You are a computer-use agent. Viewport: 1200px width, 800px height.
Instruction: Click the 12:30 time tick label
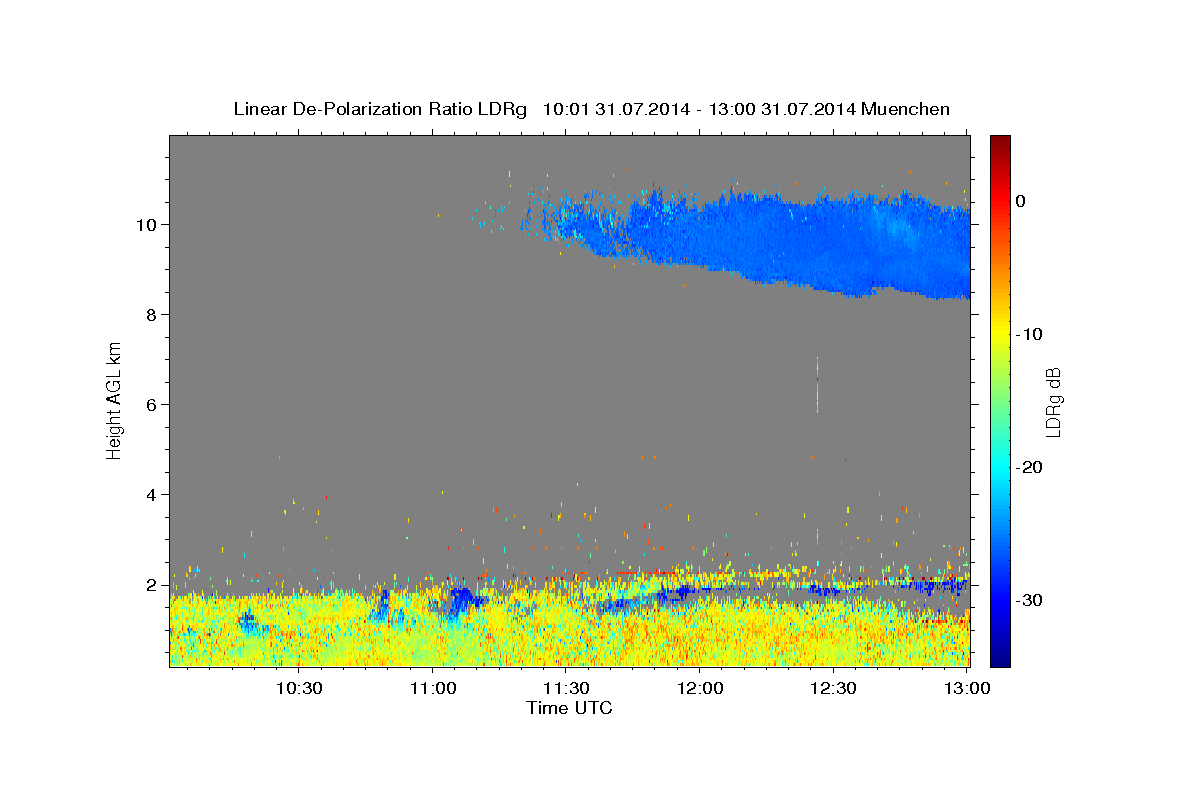833,688
